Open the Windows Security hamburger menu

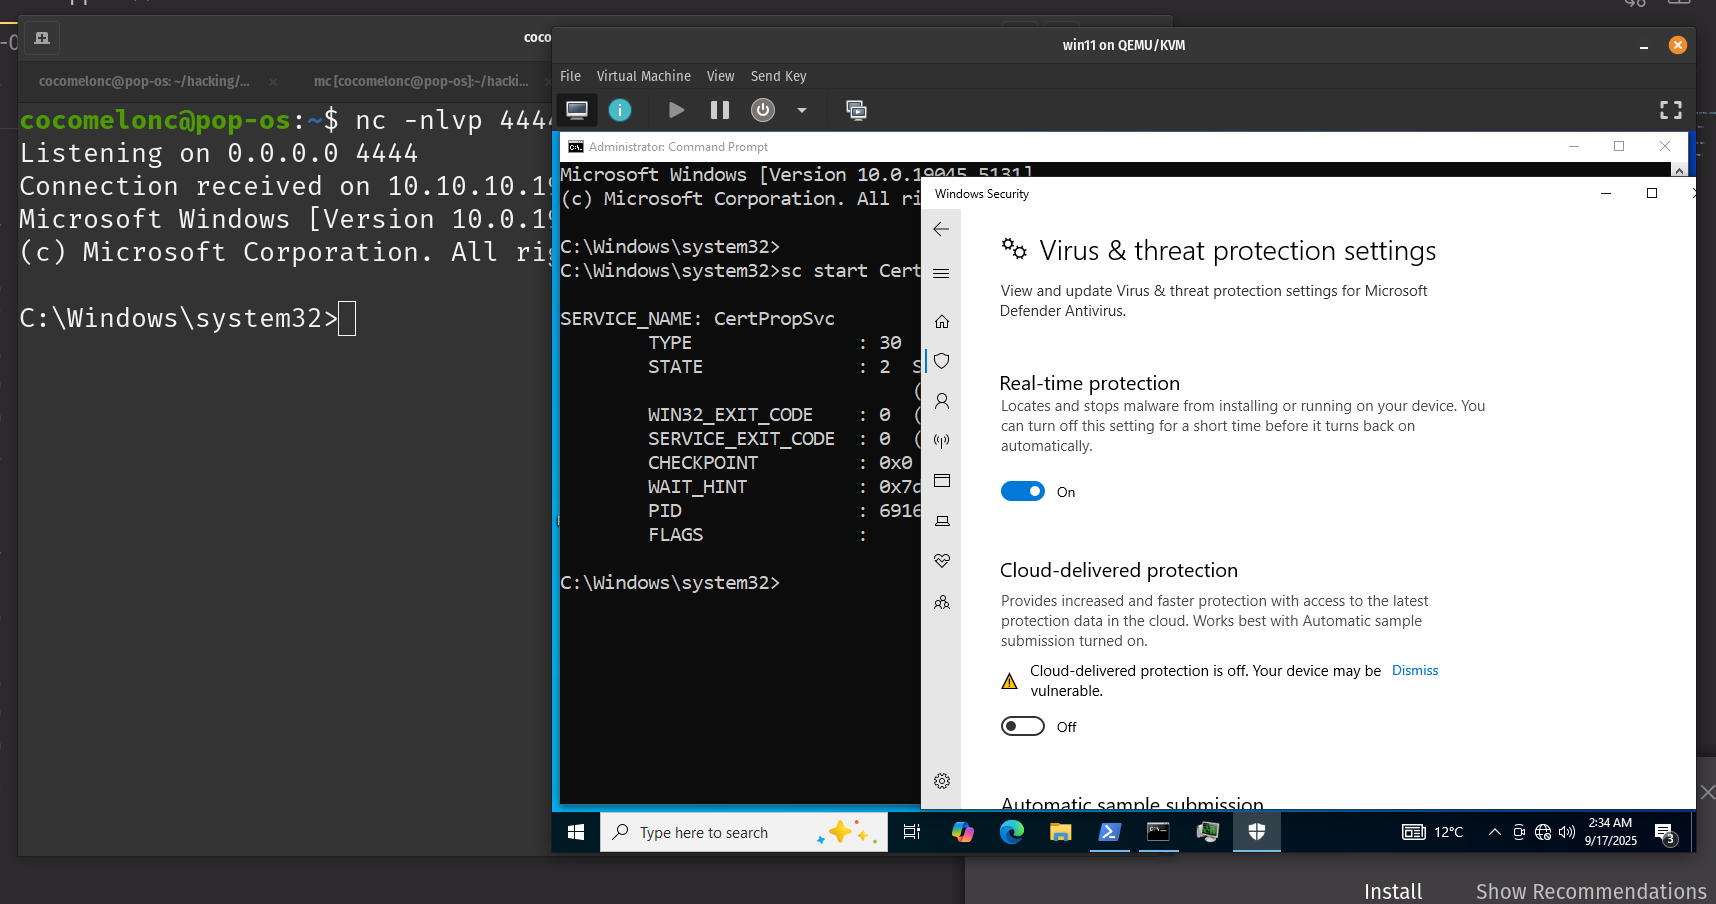pos(941,273)
